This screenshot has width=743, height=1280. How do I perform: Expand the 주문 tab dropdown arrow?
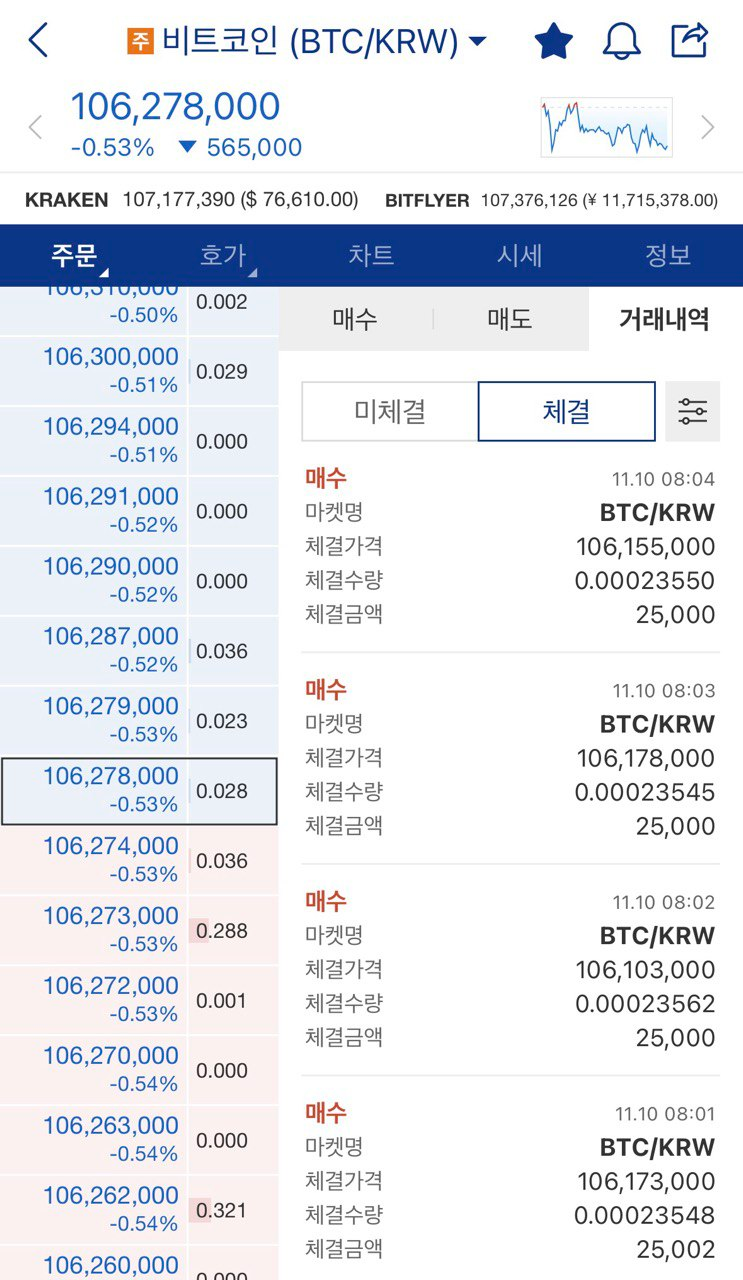pos(103,272)
